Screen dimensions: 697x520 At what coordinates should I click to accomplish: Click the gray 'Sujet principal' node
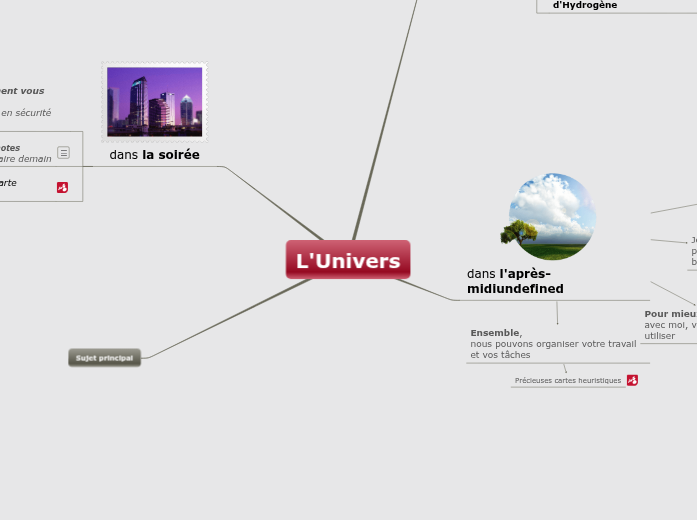[104, 357]
